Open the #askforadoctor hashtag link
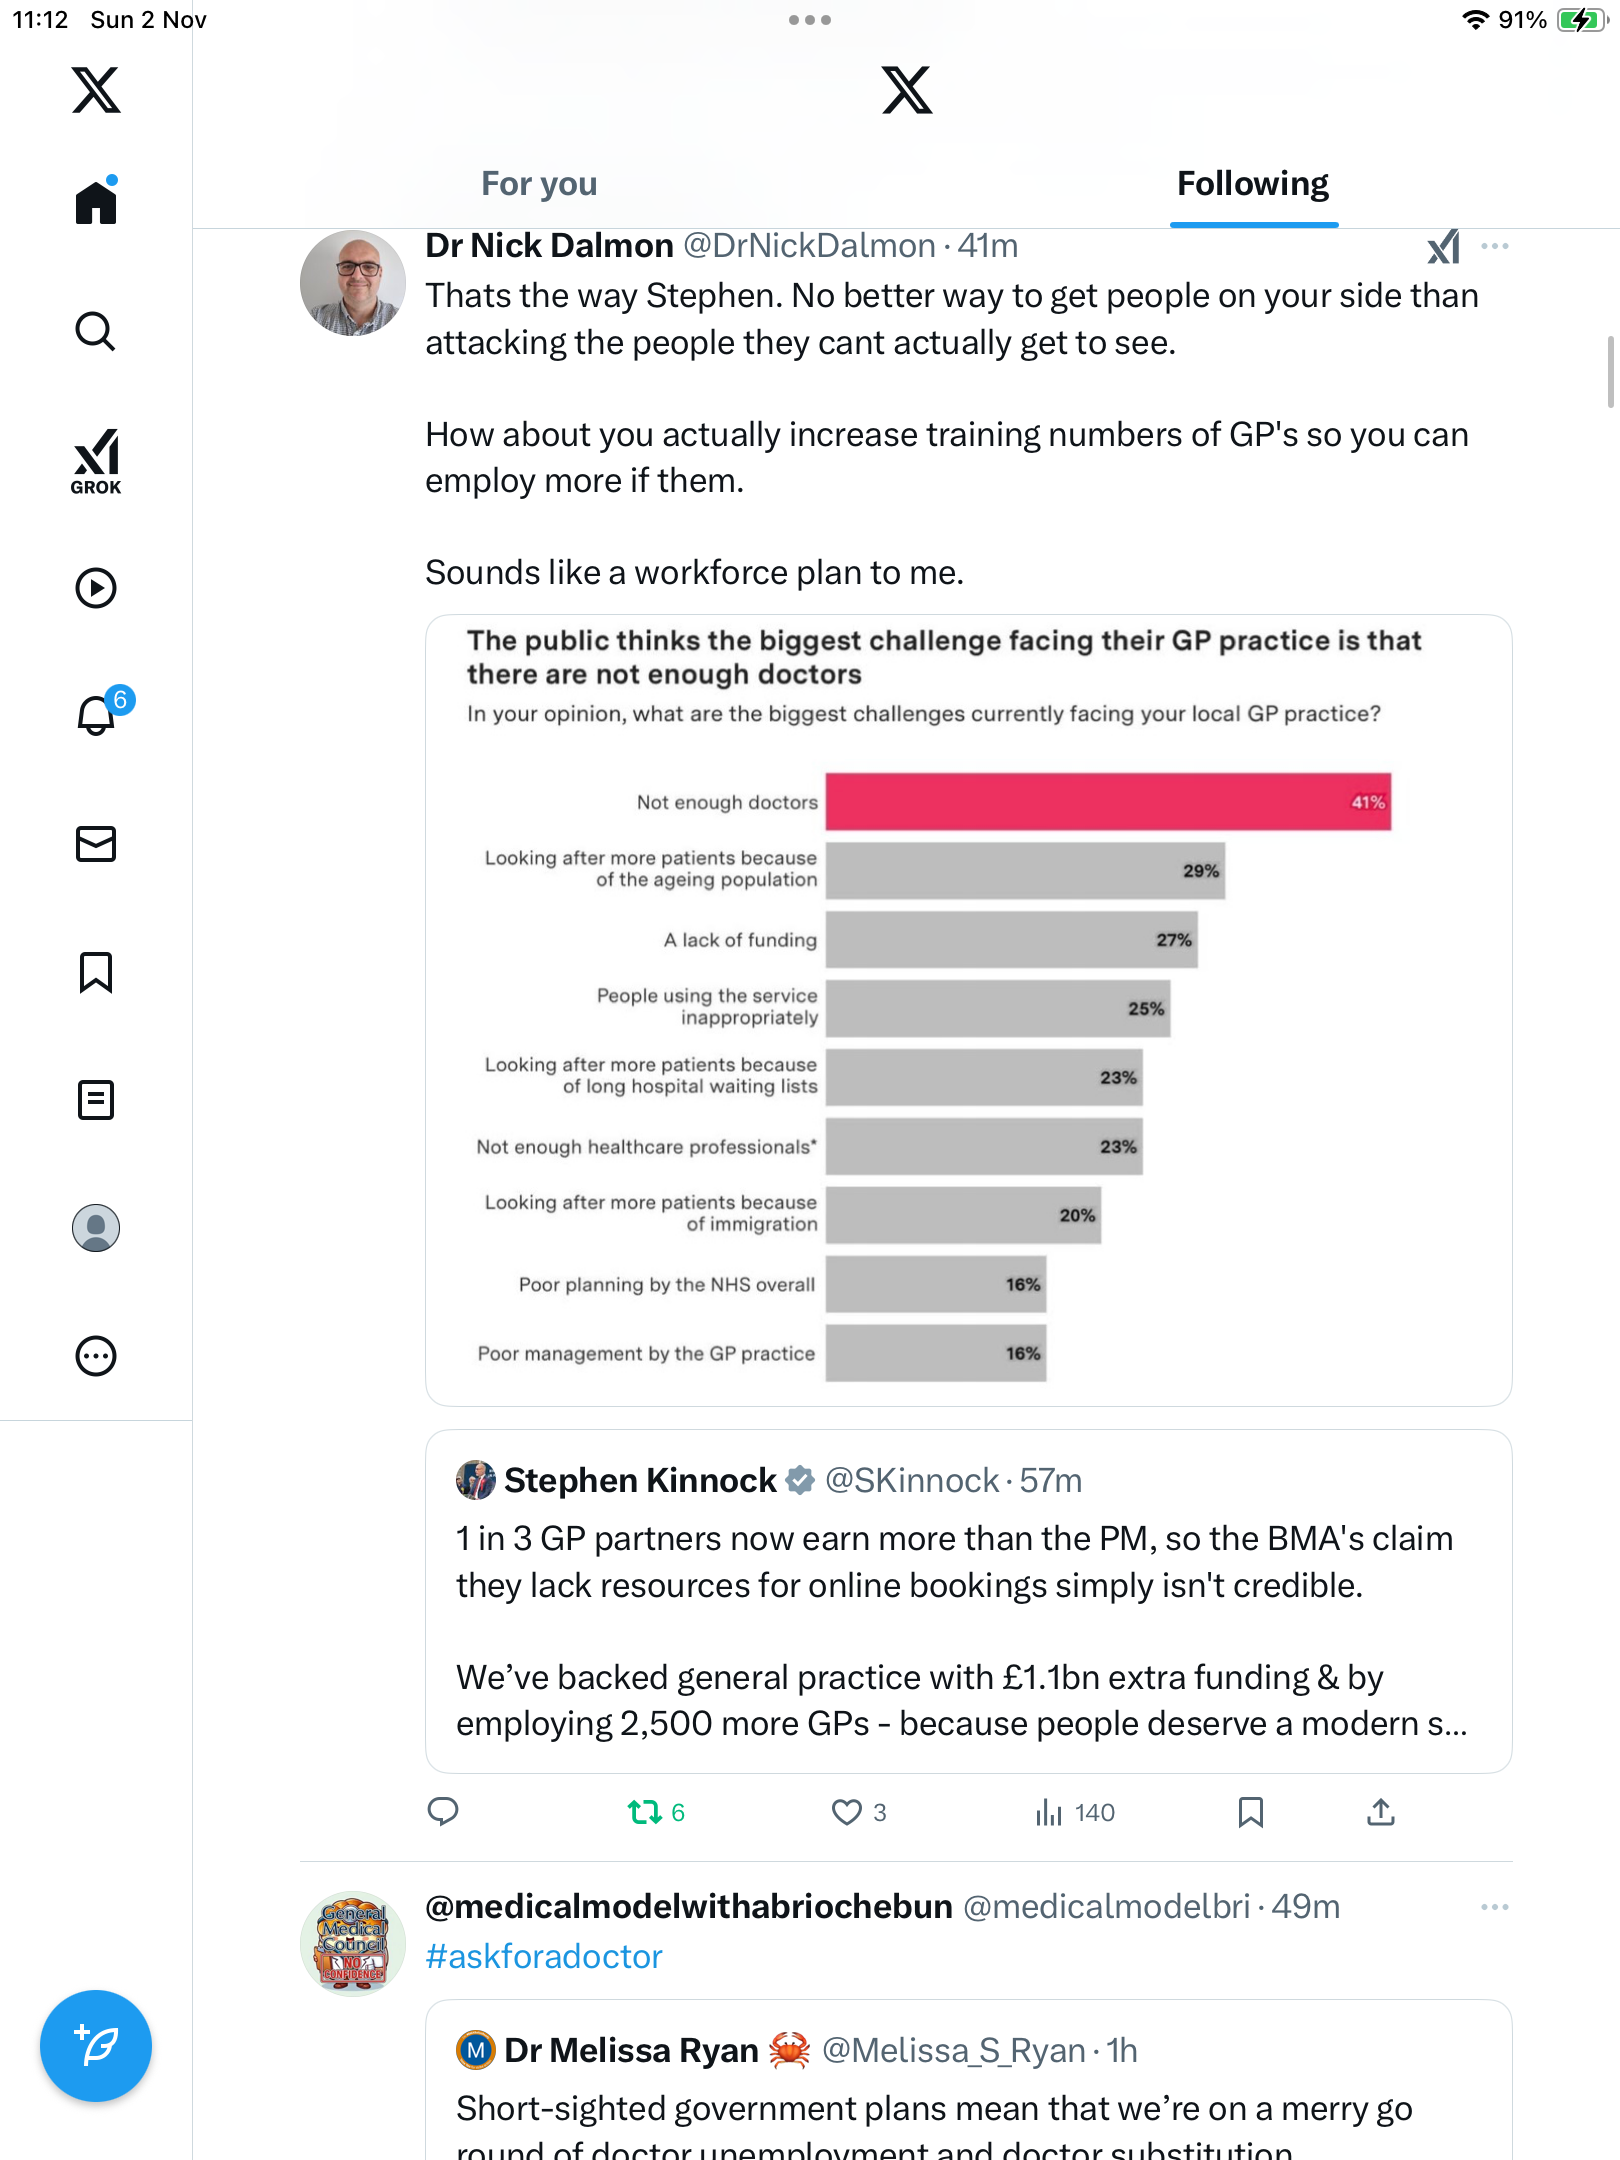Viewport: 1620px width, 2160px height. coord(544,1956)
